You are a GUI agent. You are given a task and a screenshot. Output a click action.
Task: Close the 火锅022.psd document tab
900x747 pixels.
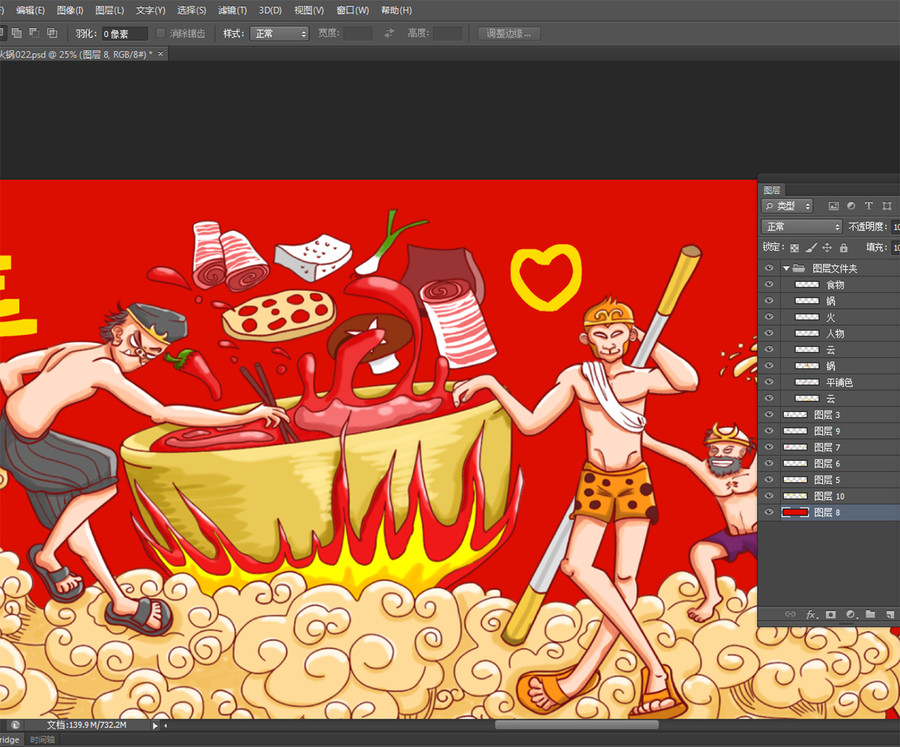pyautogui.click(x=161, y=54)
